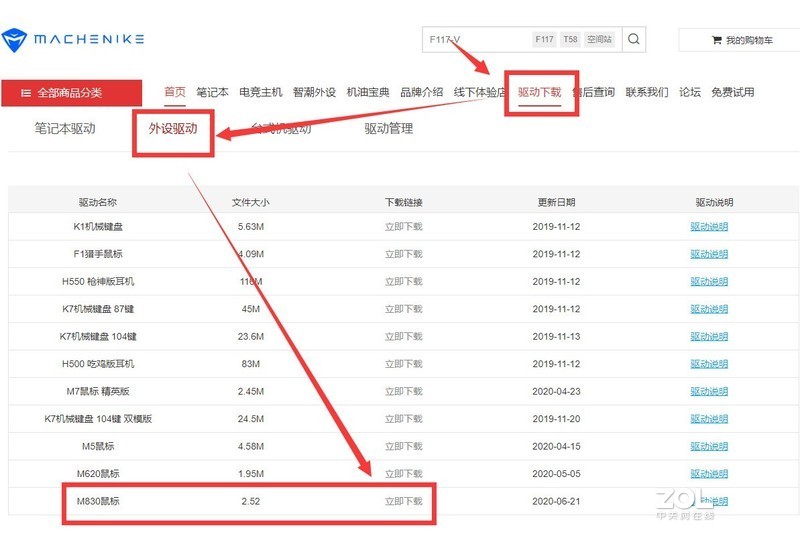
Task: Click the 2020-04-23 update date cell
Action: coord(556,391)
